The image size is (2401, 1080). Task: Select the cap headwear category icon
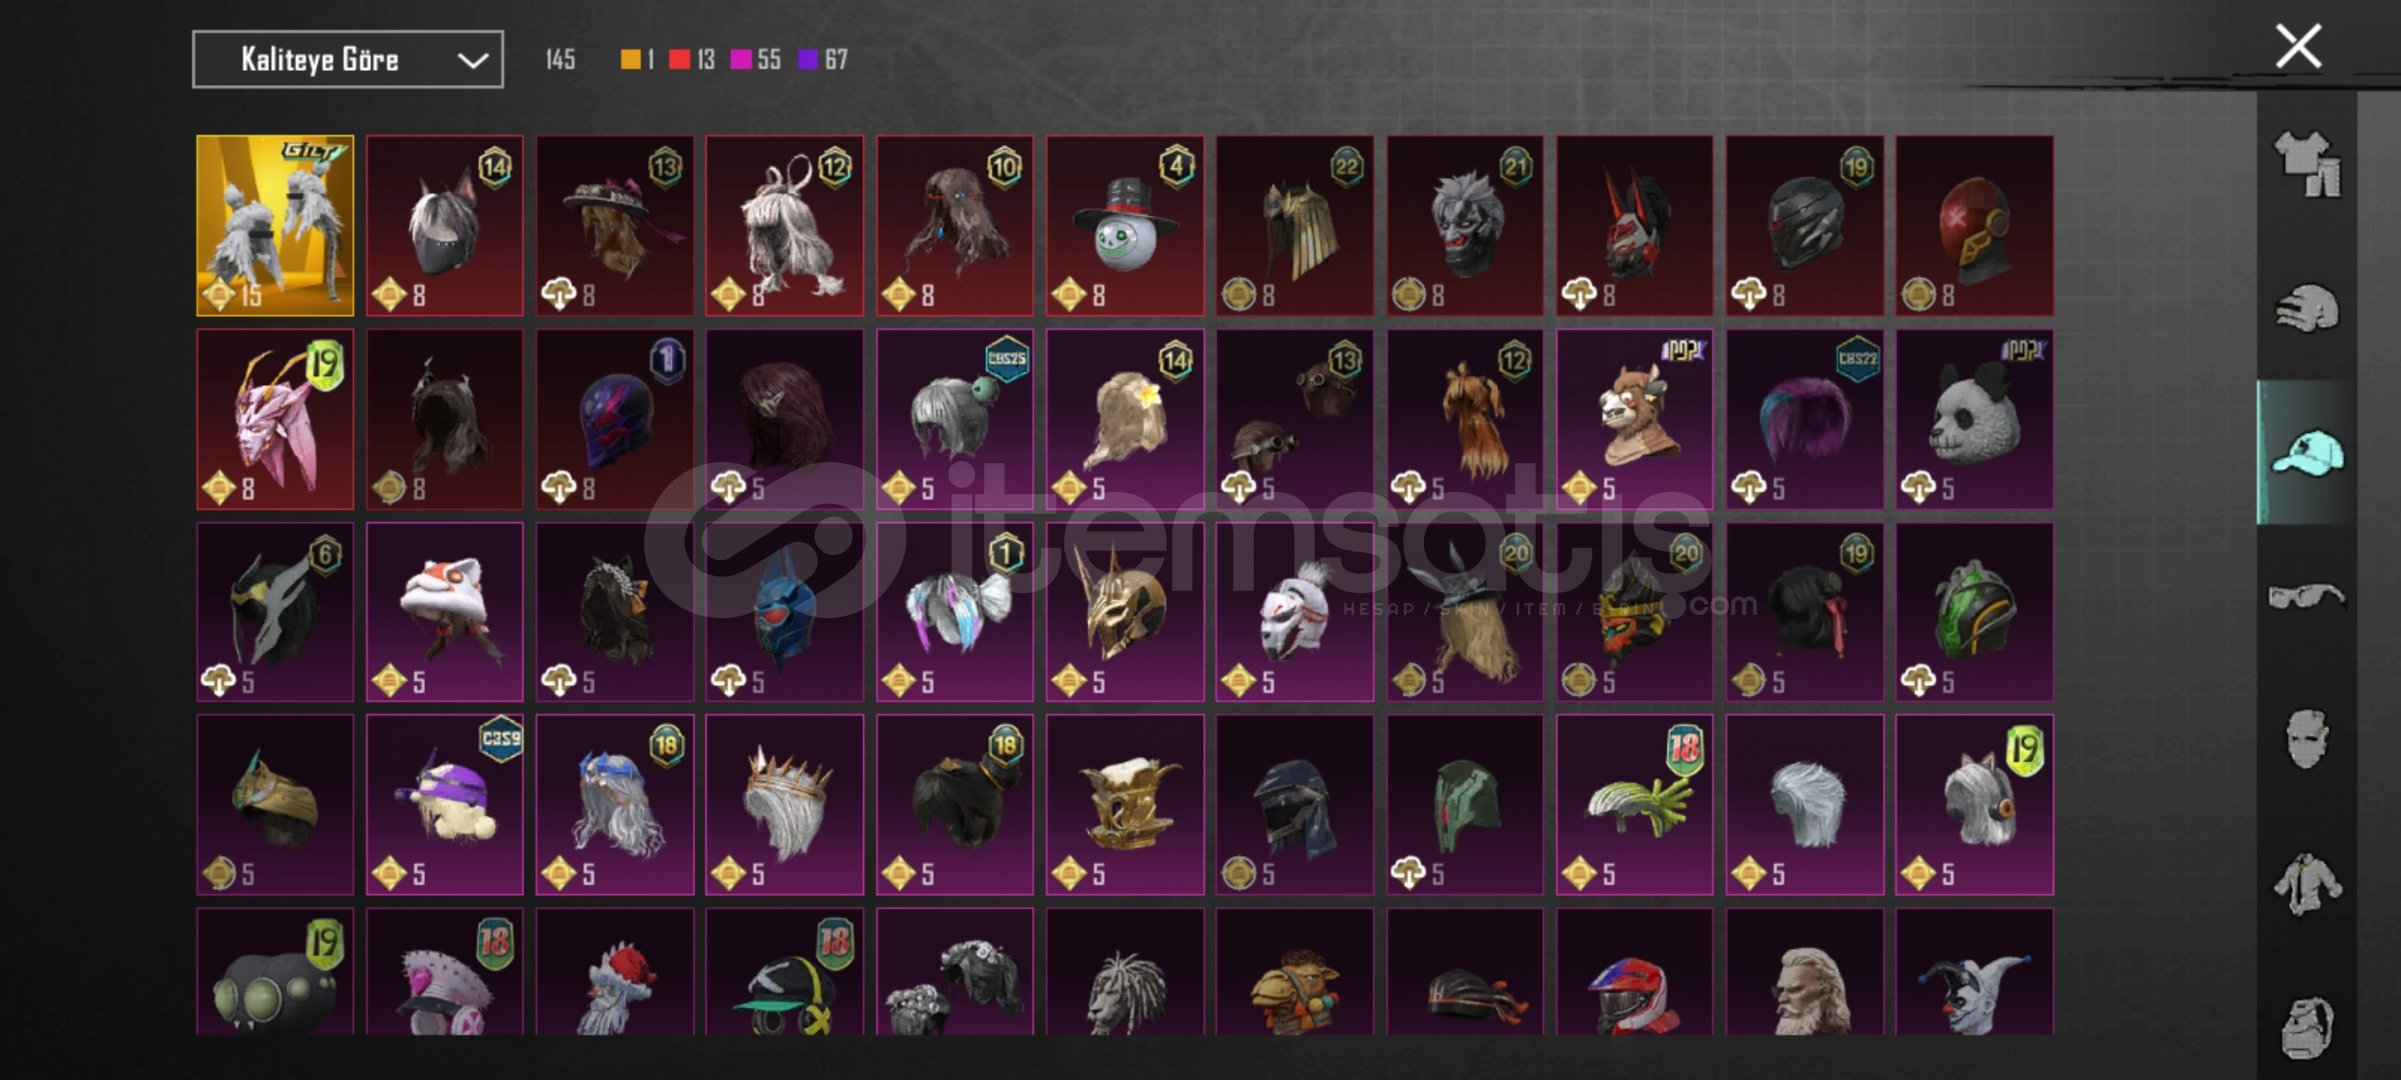[x=2307, y=452]
